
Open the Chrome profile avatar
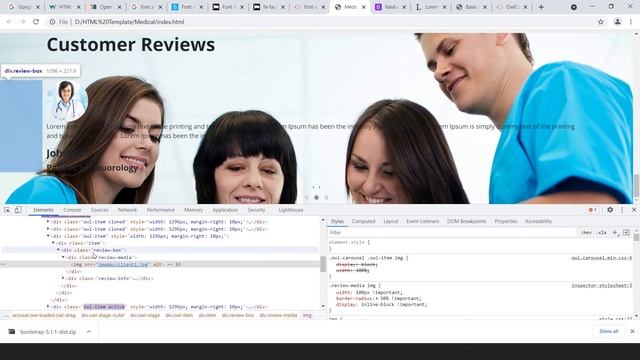coord(618,22)
